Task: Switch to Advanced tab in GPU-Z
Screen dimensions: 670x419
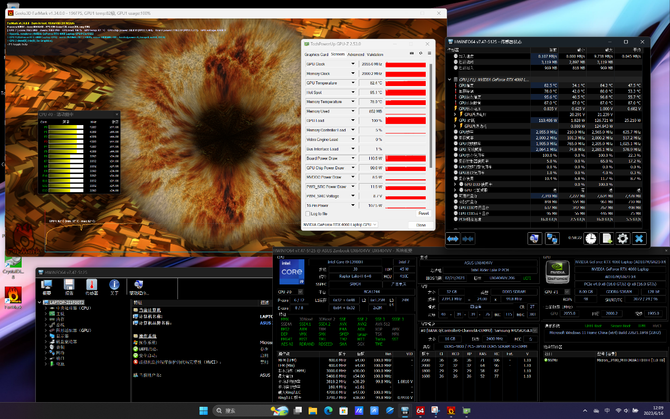Action: 356,55
